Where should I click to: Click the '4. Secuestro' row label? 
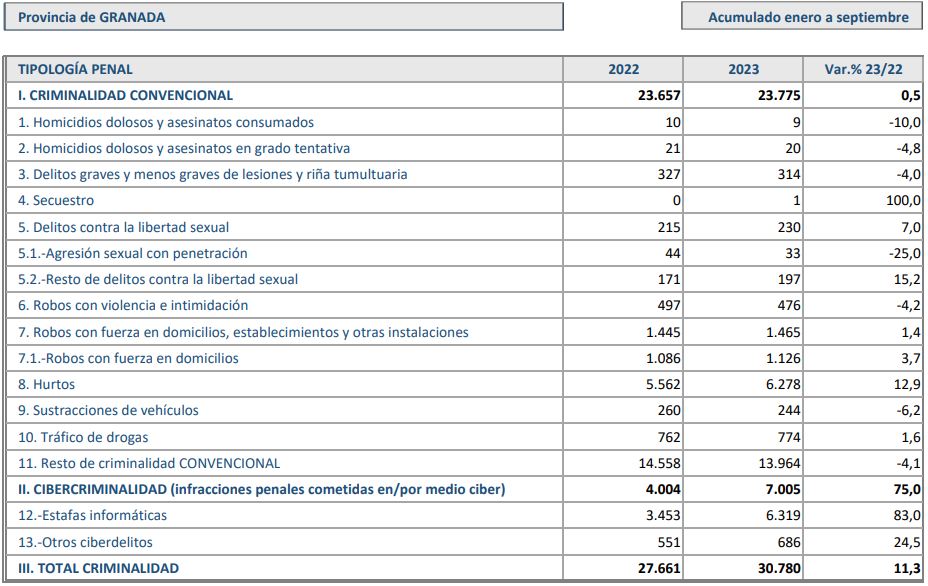56,200
